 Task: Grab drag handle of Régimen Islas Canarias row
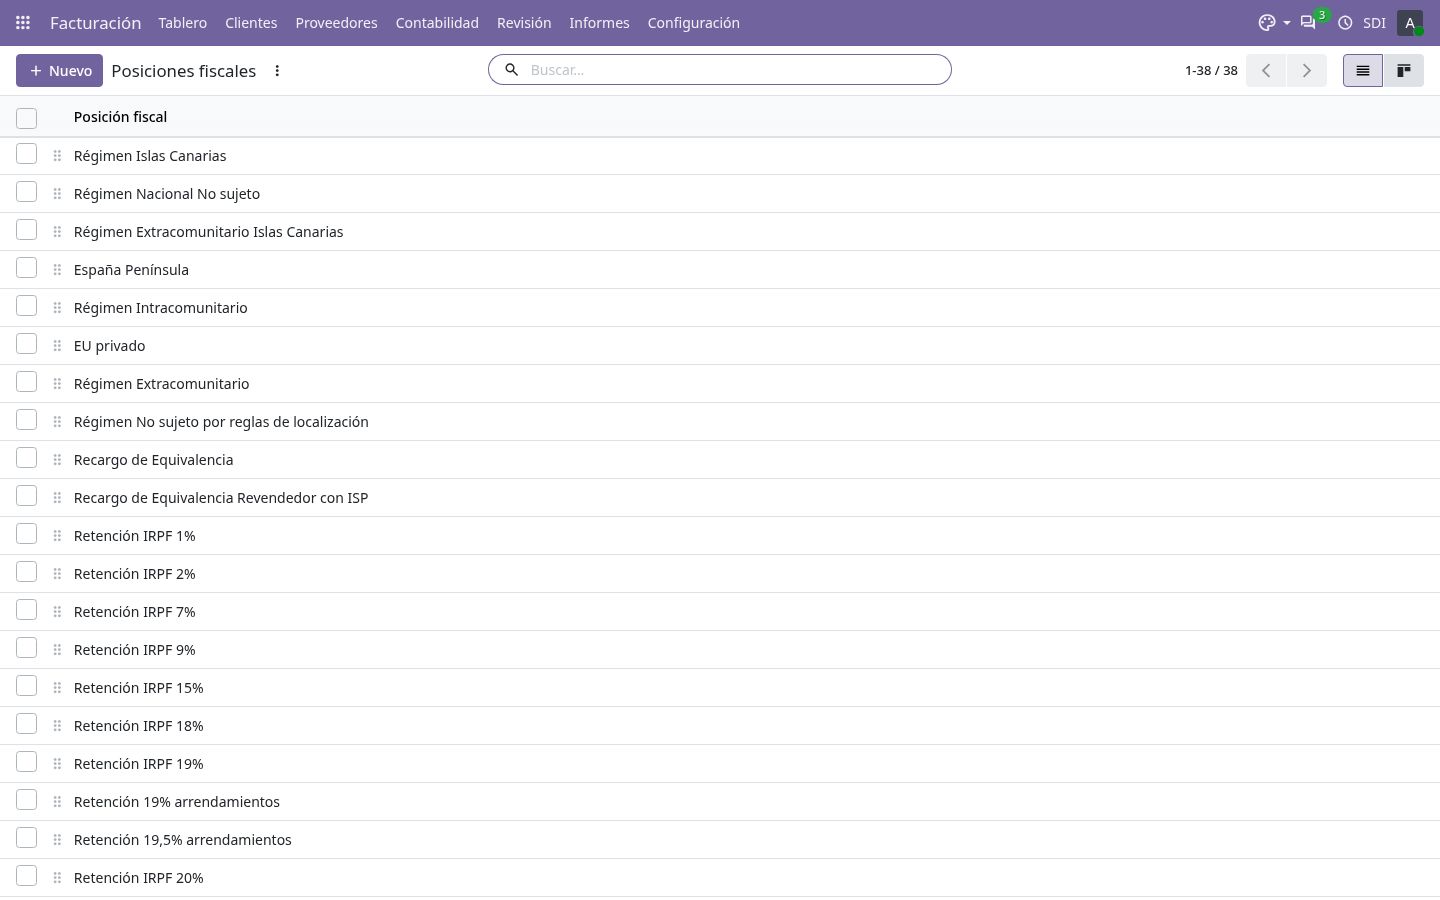tap(57, 156)
